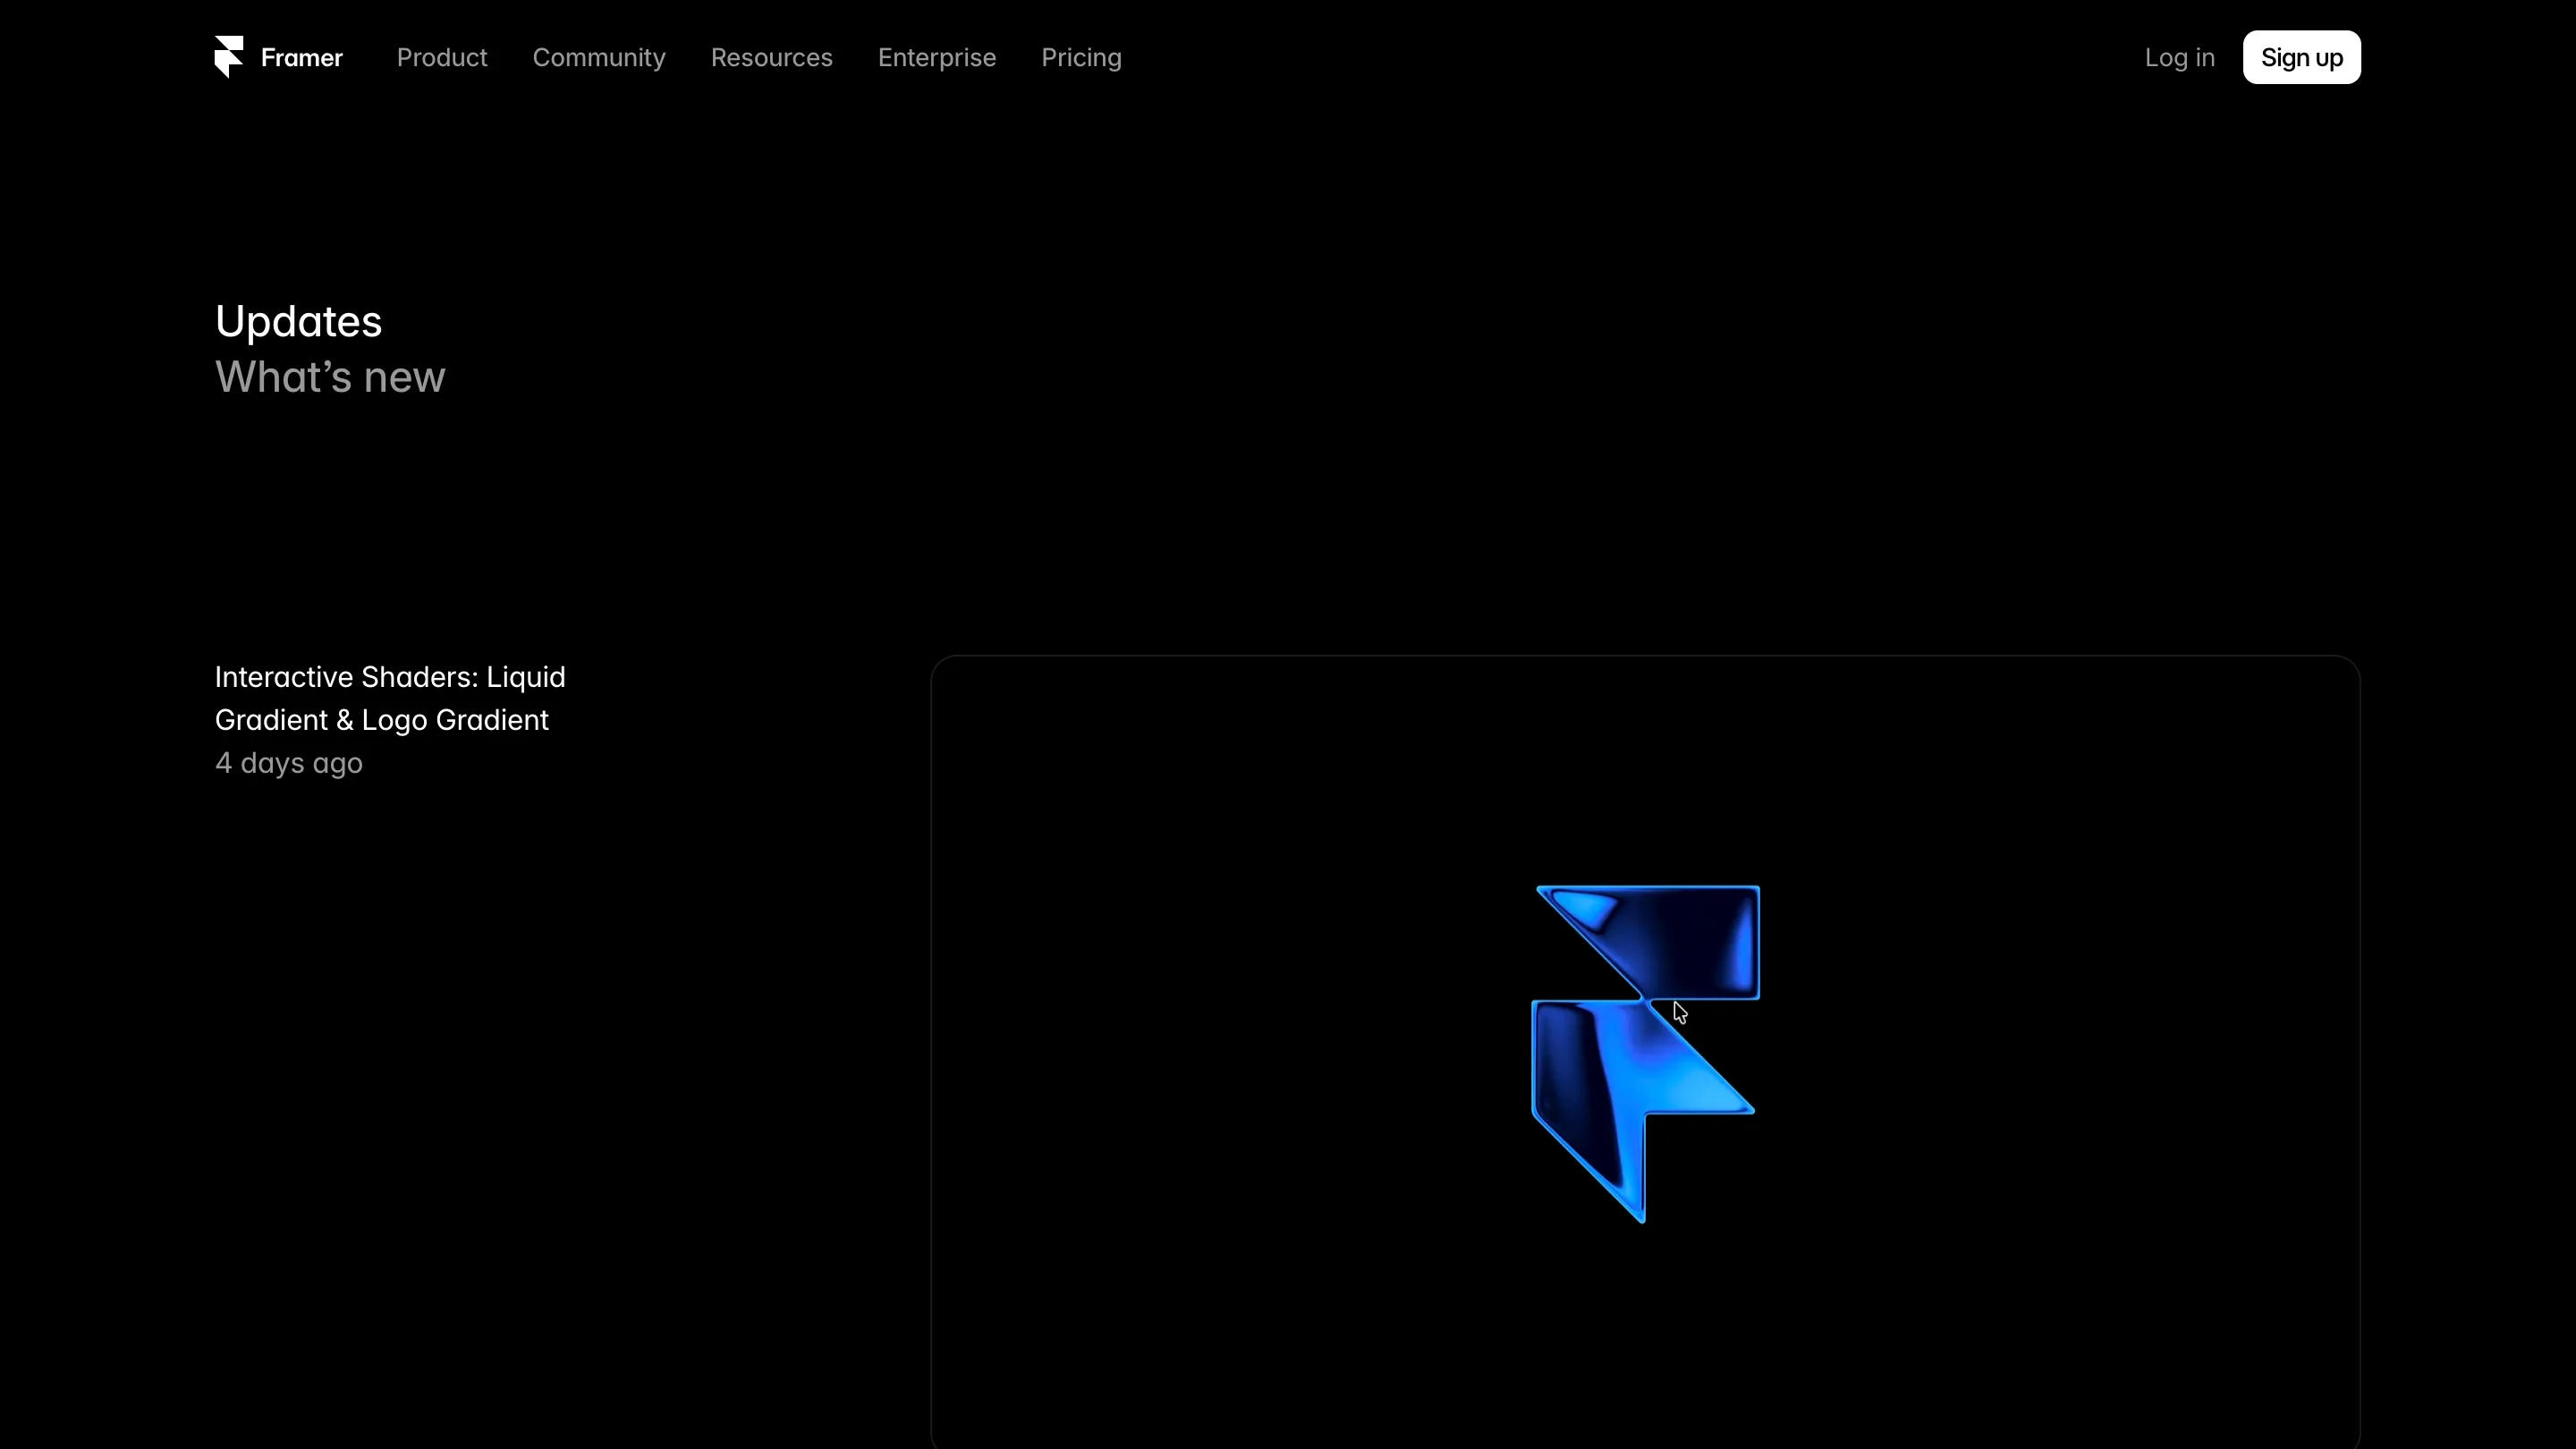Go to the Framer home wordmark
Screen dimensions: 2576x1449
(x=301, y=58)
